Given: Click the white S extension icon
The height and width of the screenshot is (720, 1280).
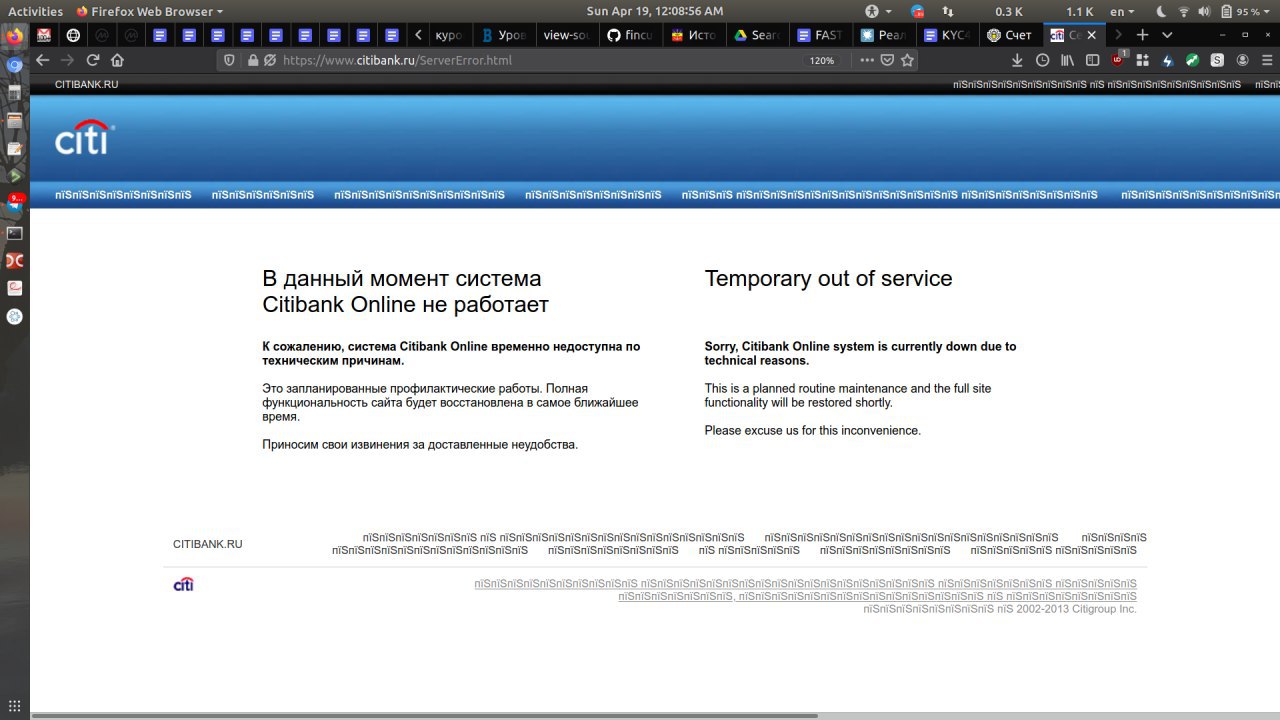Looking at the screenshot, I should (1217, 60).
